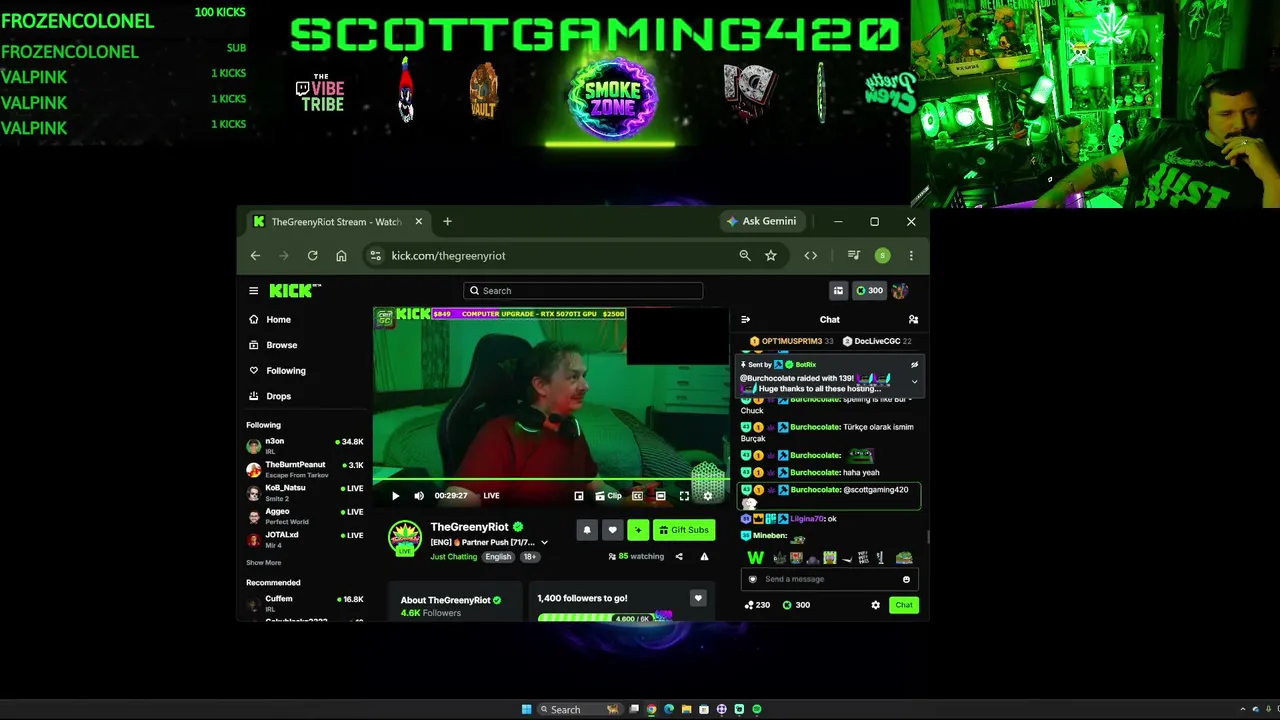The width and height of the screenshot is (1280, 720).
Task: Open the Just Chatting category link
Action: click(454, 557)
